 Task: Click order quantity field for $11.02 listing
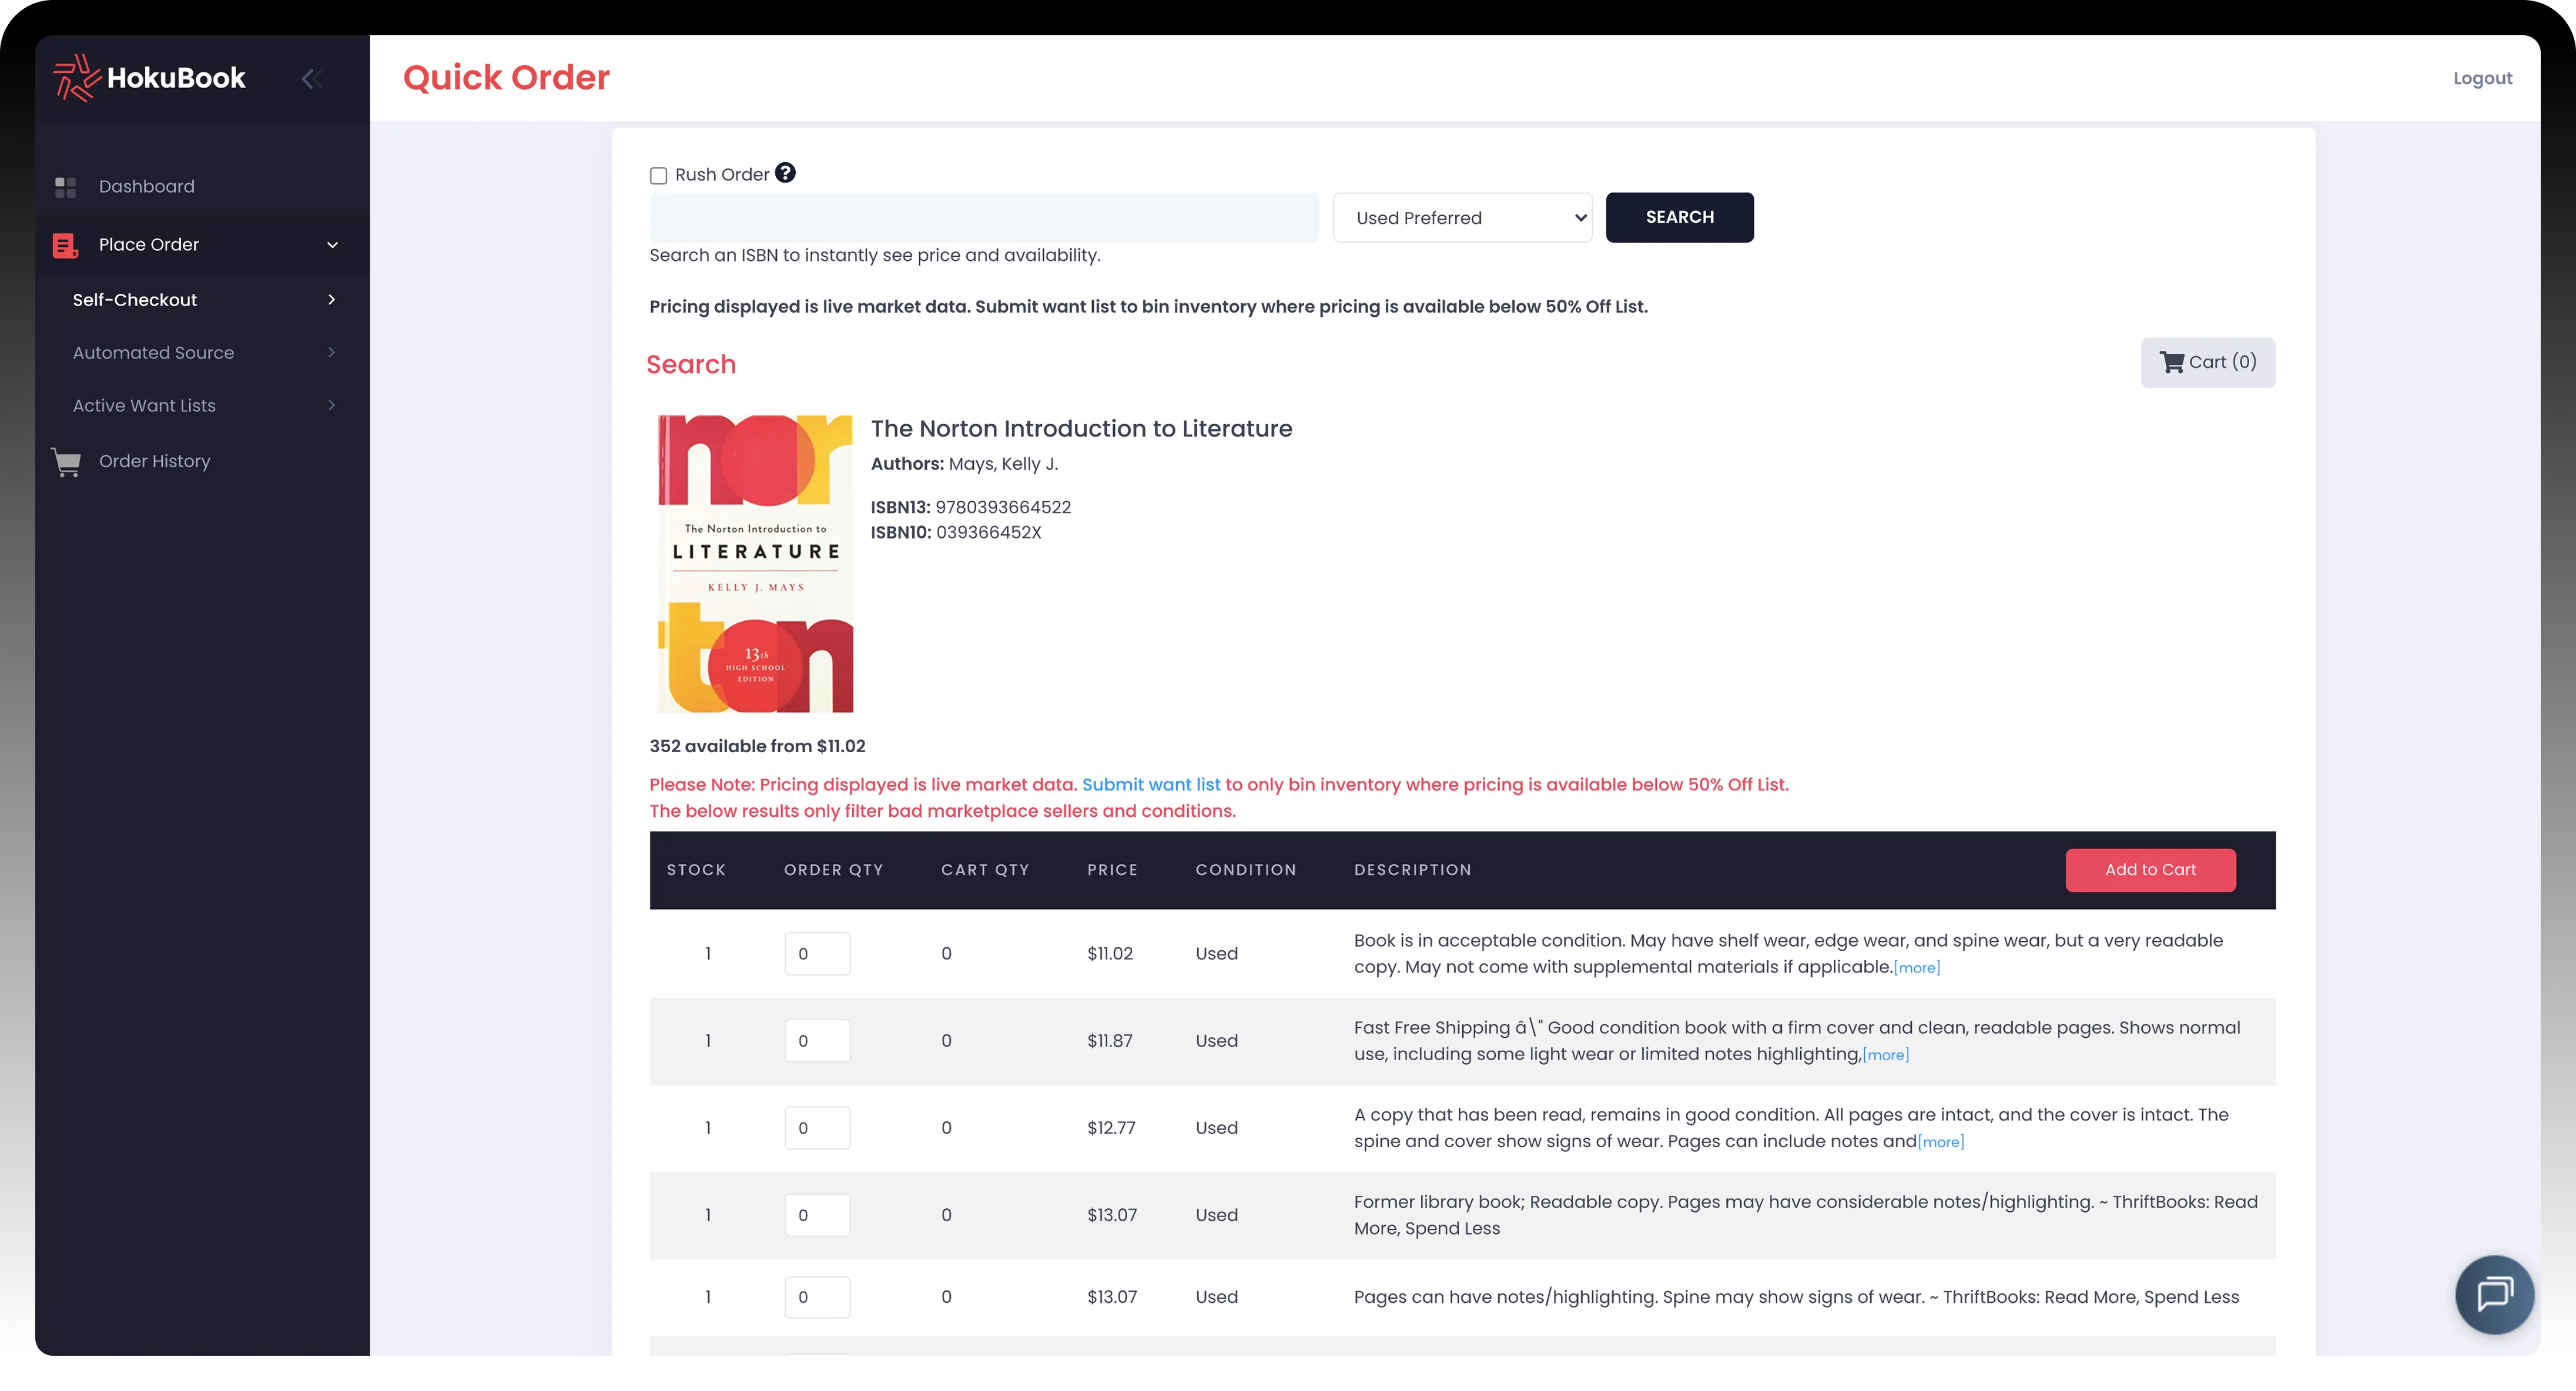(816, 954)
